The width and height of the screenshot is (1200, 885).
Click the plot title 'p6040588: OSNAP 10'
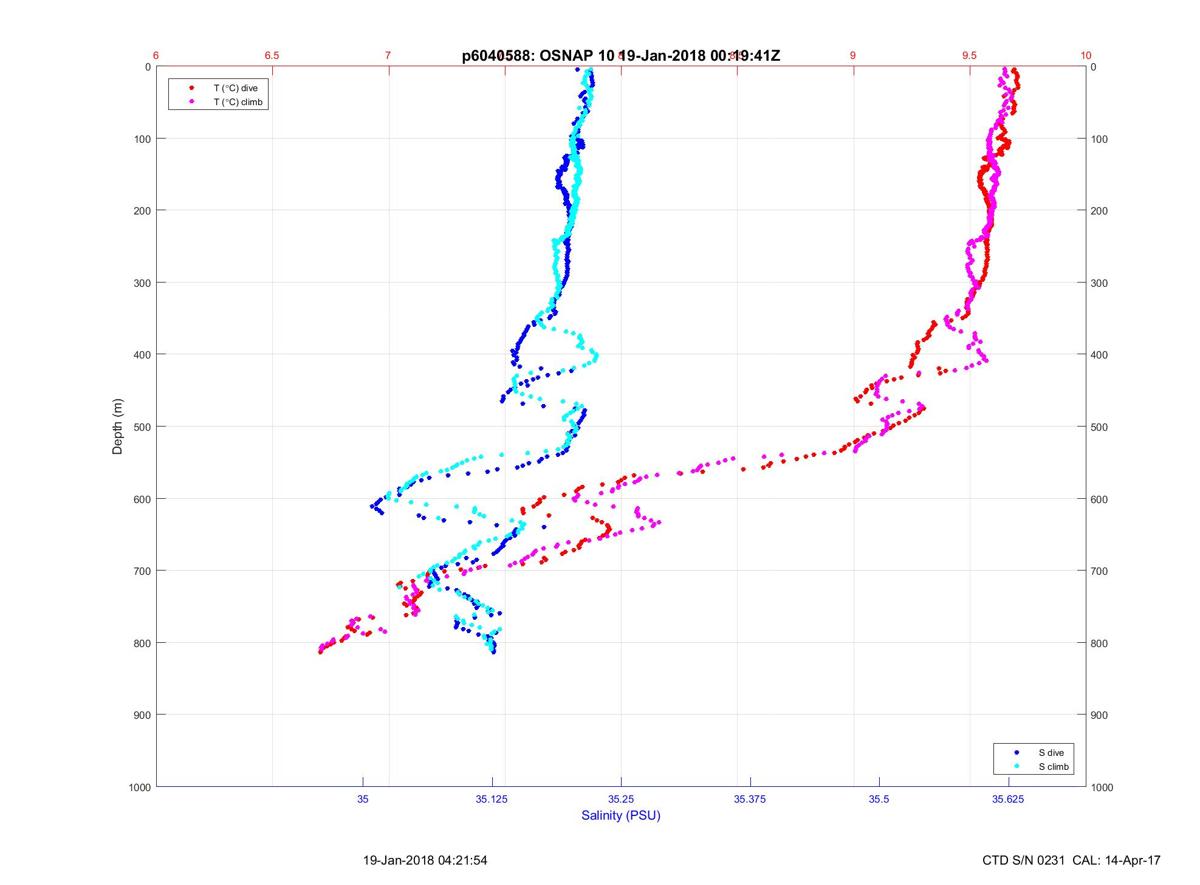(538, 56)
